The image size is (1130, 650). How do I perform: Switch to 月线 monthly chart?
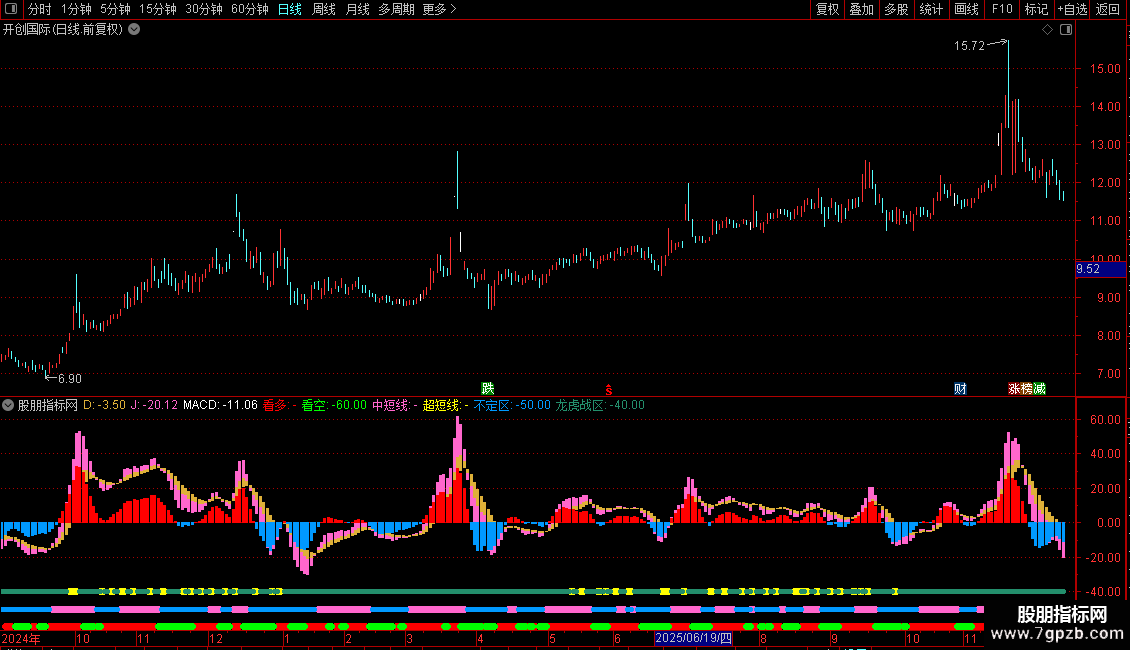357,9
